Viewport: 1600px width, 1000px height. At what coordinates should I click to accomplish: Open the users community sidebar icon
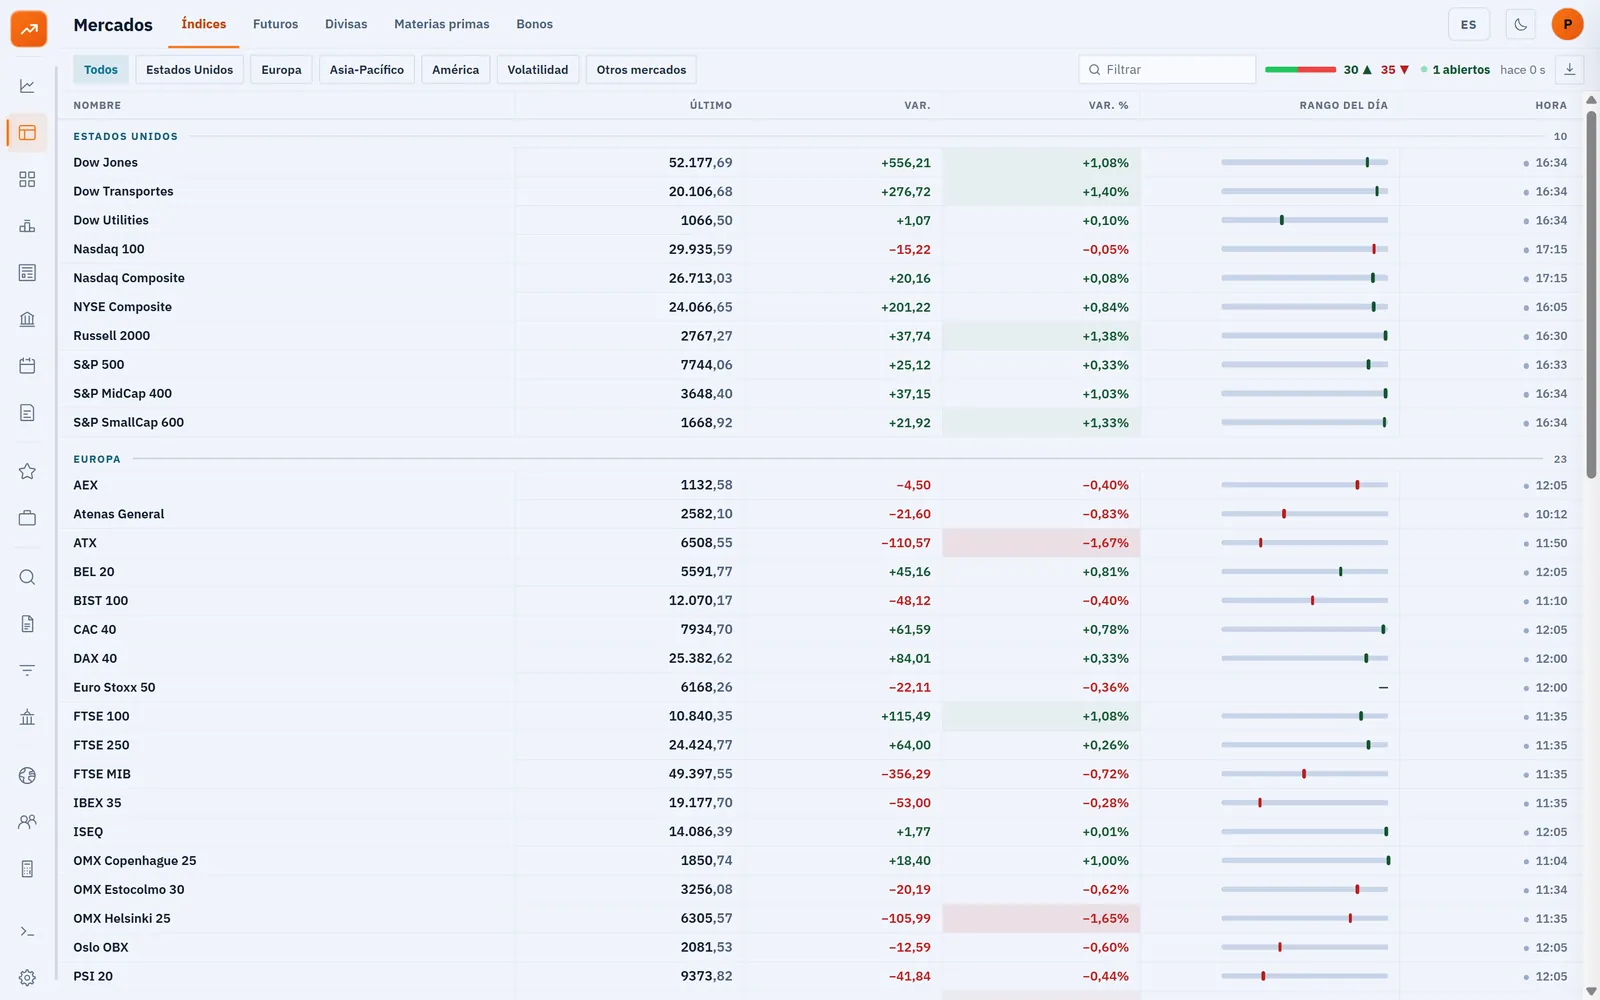click(27, 822)
